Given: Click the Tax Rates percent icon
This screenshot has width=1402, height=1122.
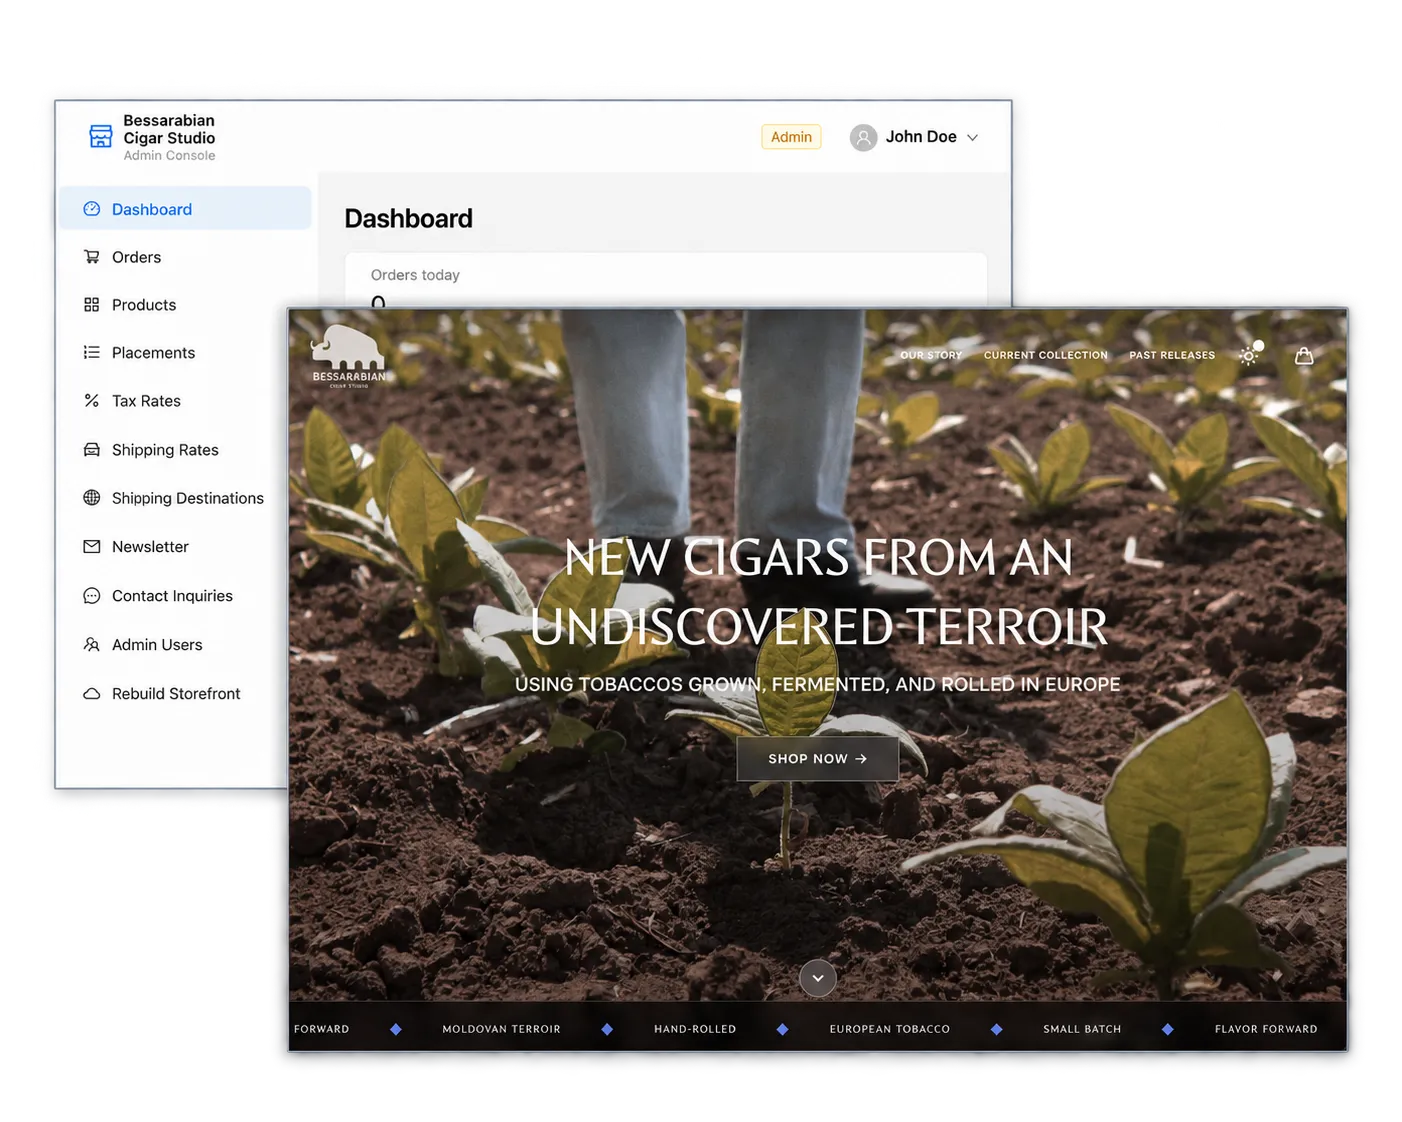Looking at the screenshot, I should tap(92, 400).
